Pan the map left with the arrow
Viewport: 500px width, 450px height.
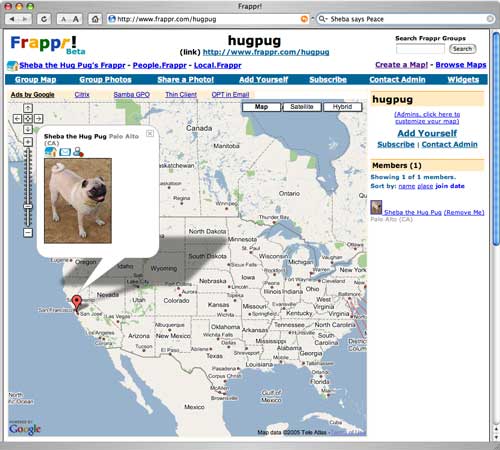pyautogui.click(x=17, y=118)
